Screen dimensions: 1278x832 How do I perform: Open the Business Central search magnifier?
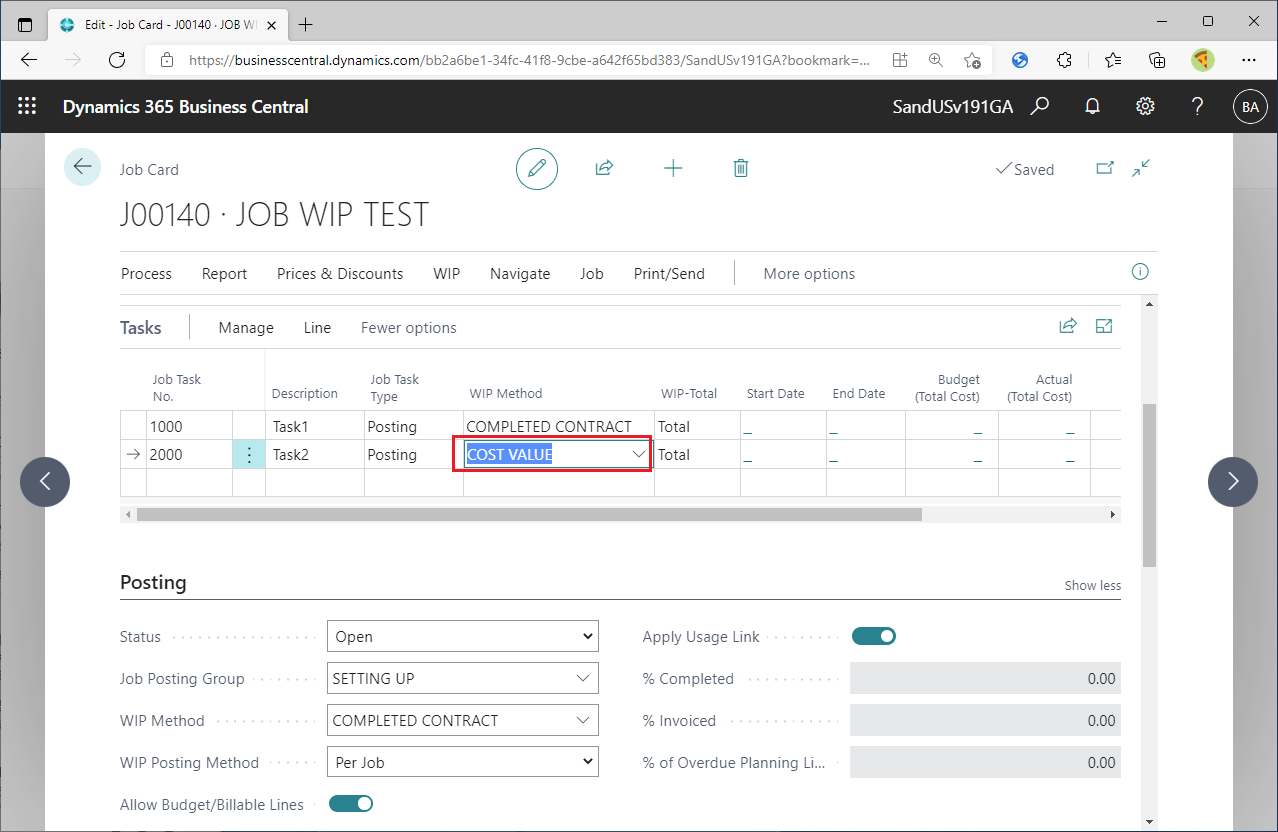(x=1040, y=107)
